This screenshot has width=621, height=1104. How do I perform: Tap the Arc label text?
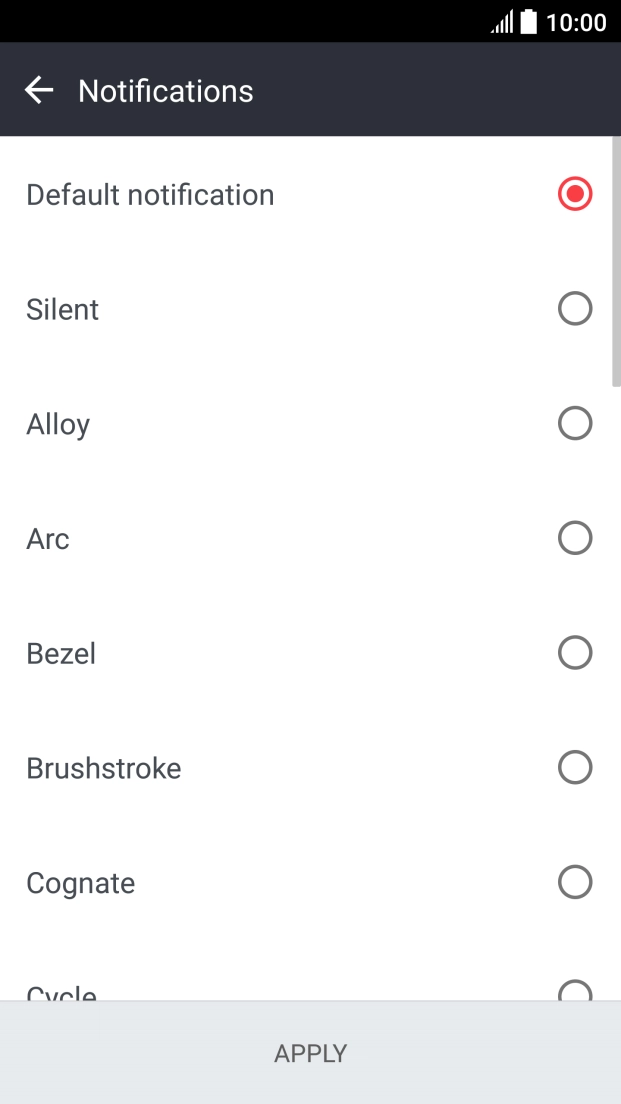(47, 538)
